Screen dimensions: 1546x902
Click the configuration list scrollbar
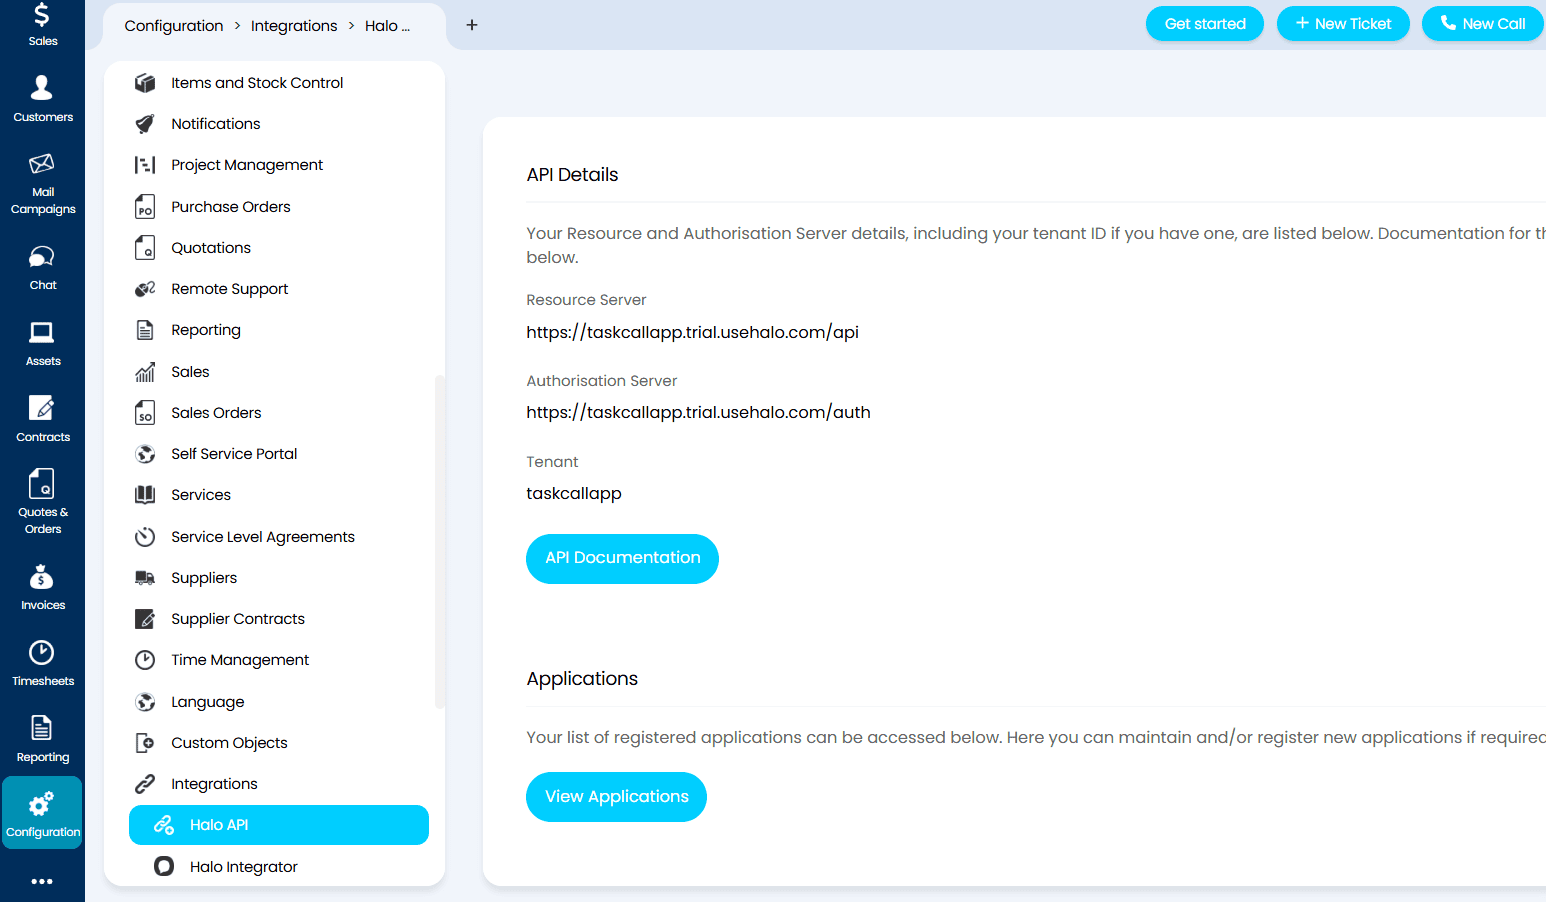pos(439,541)
